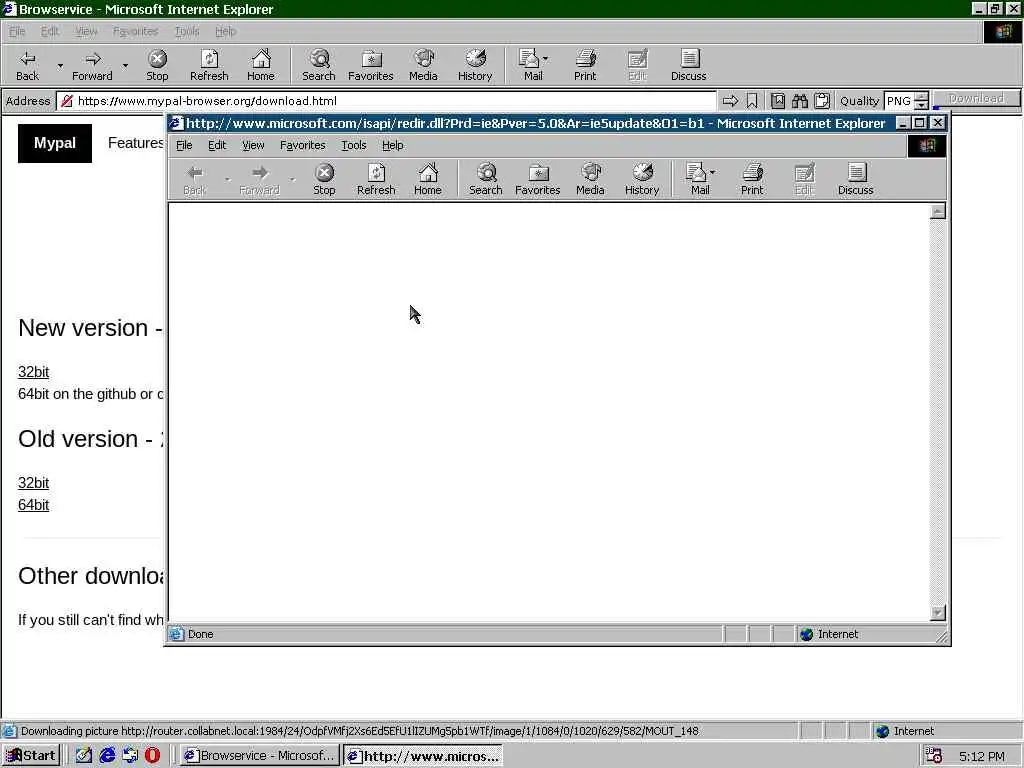Open Favorites in the front microsoft.com window
This screenshot has width=1024, height=768.
(537, 180)
